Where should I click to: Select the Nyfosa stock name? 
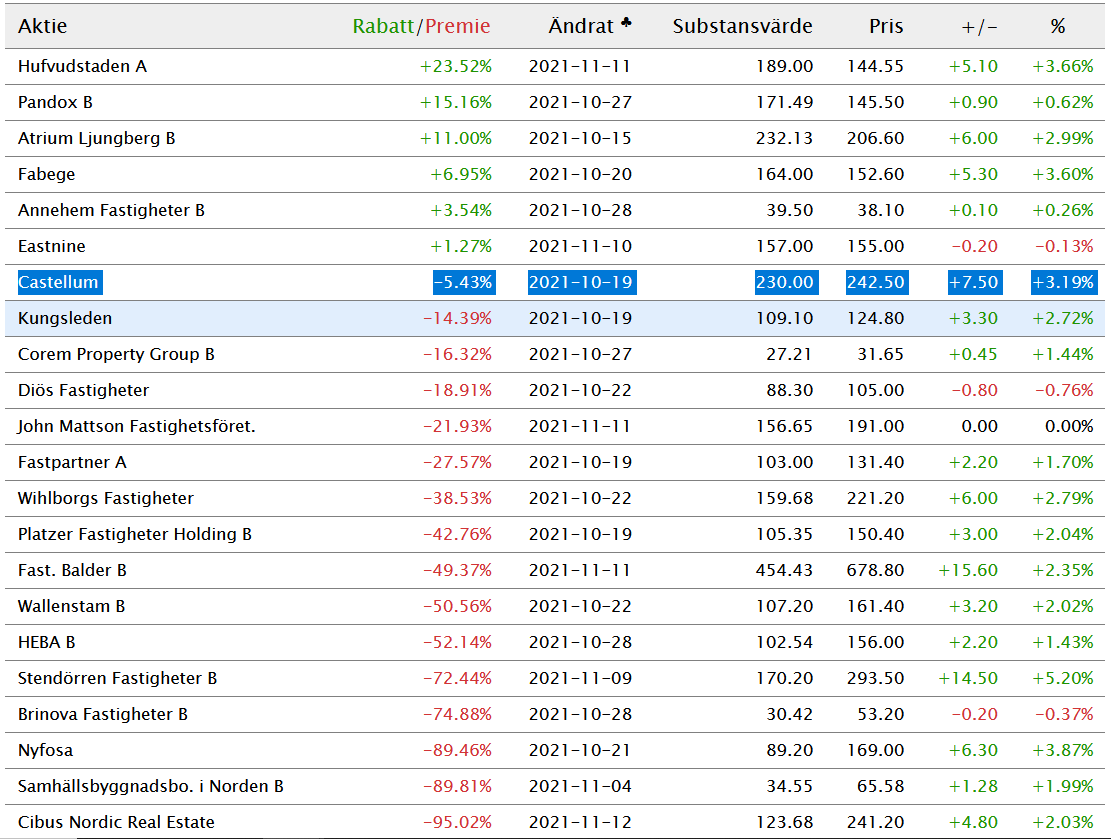pyautogui.click(x=45, y=750)
